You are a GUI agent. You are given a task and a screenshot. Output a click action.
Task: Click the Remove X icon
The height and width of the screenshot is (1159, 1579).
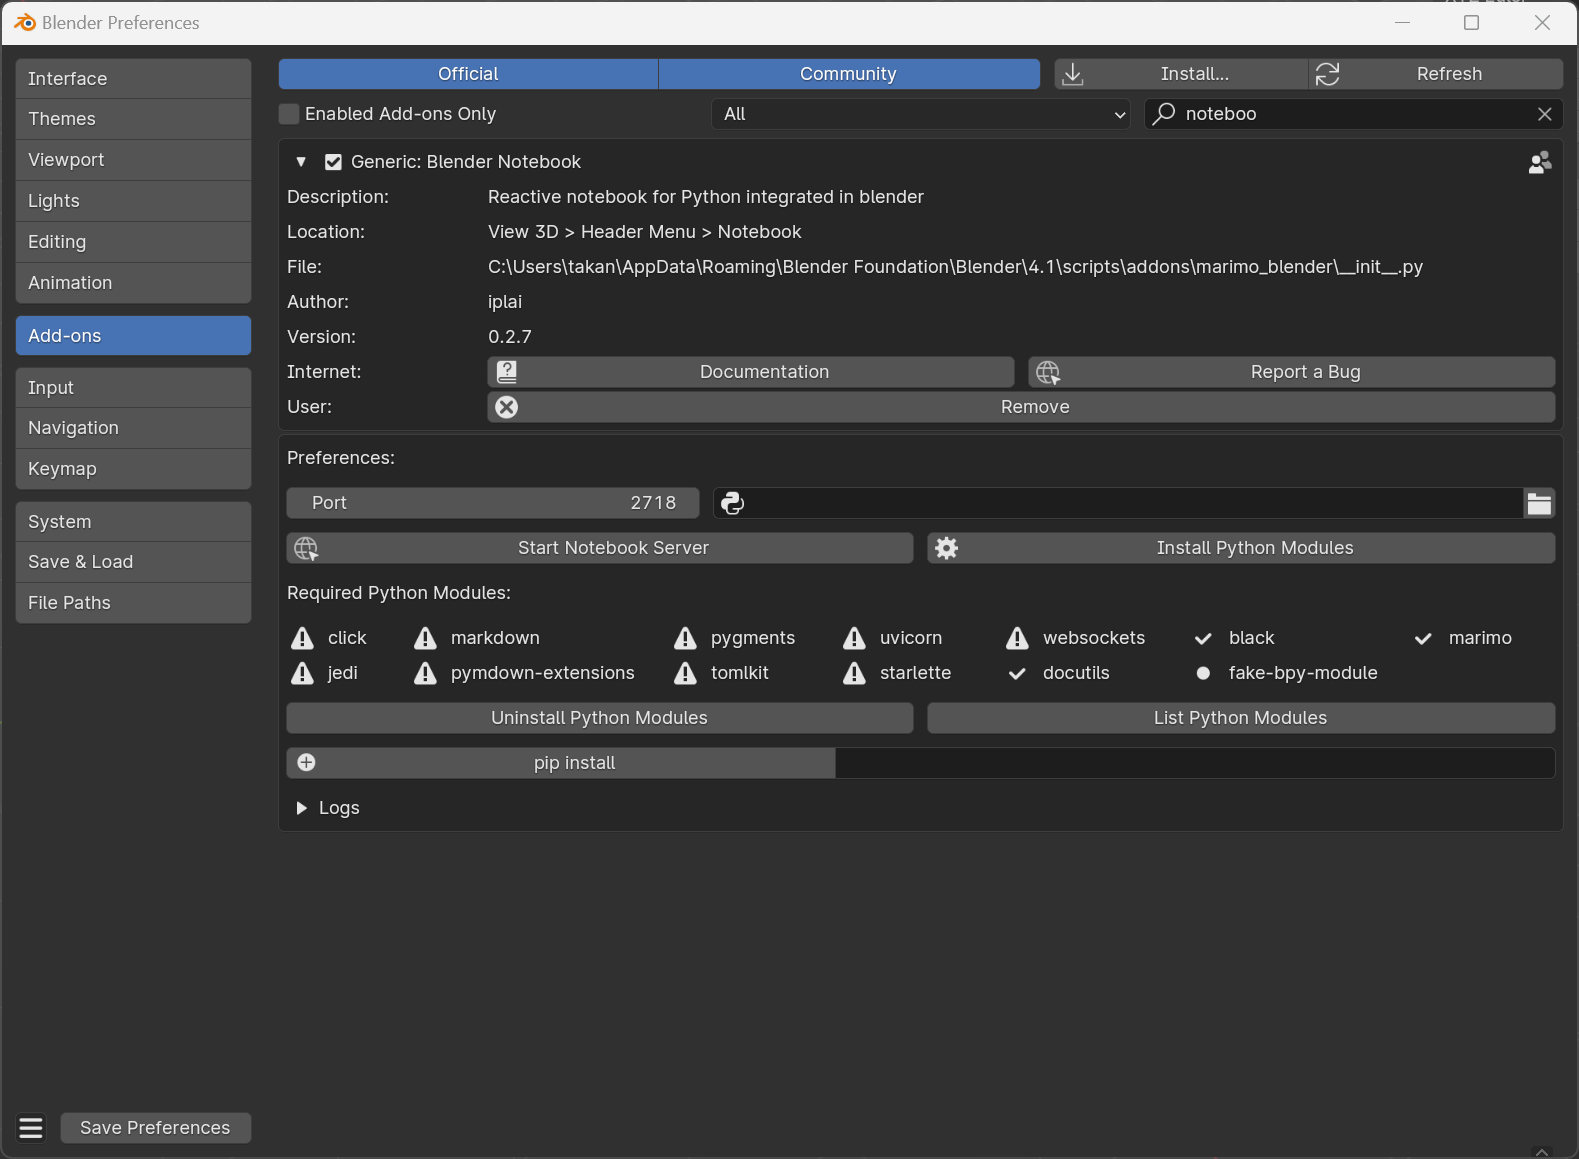(507, 407)
